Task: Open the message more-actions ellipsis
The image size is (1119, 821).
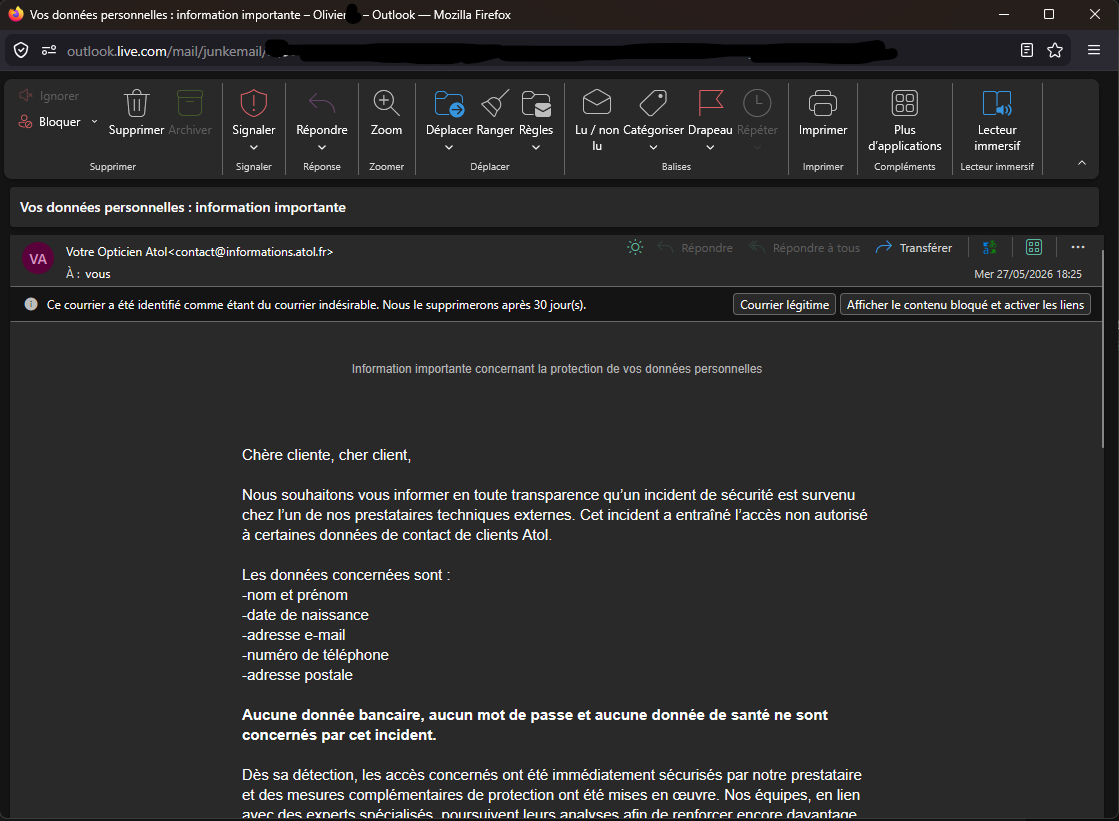Action: (1078, 248)
